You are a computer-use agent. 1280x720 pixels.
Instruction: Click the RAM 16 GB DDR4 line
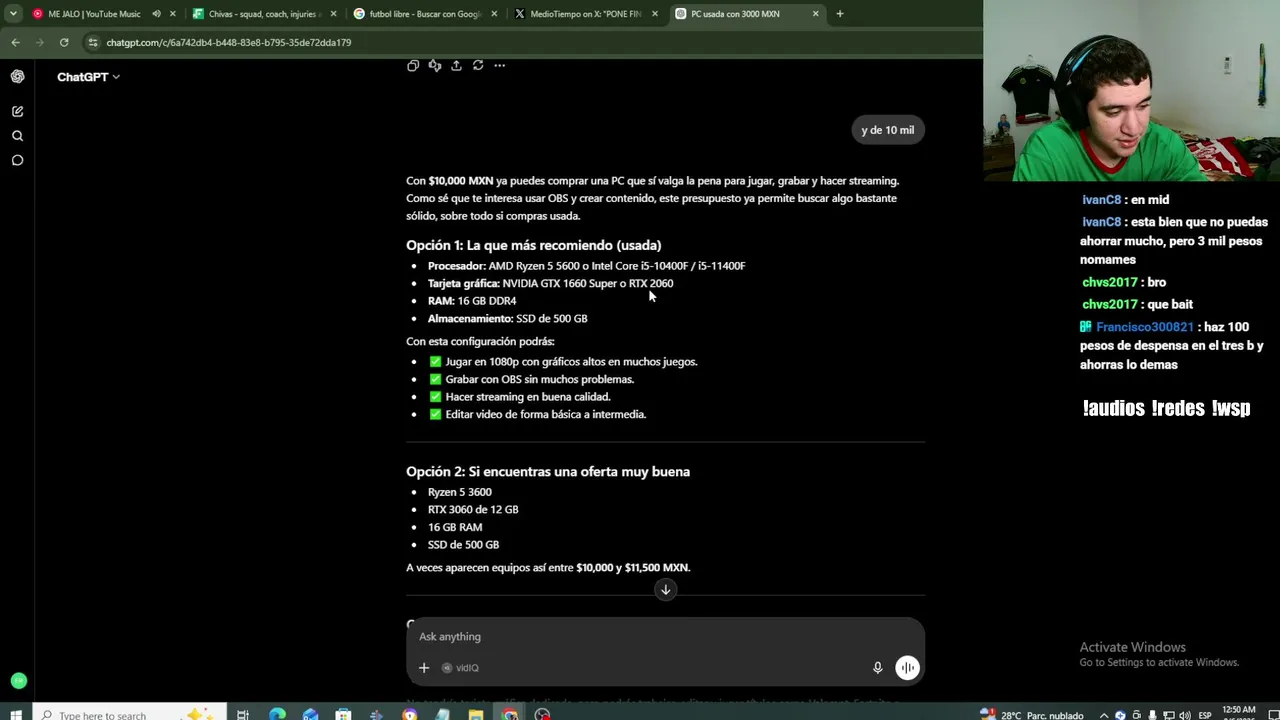coord(472,301)
